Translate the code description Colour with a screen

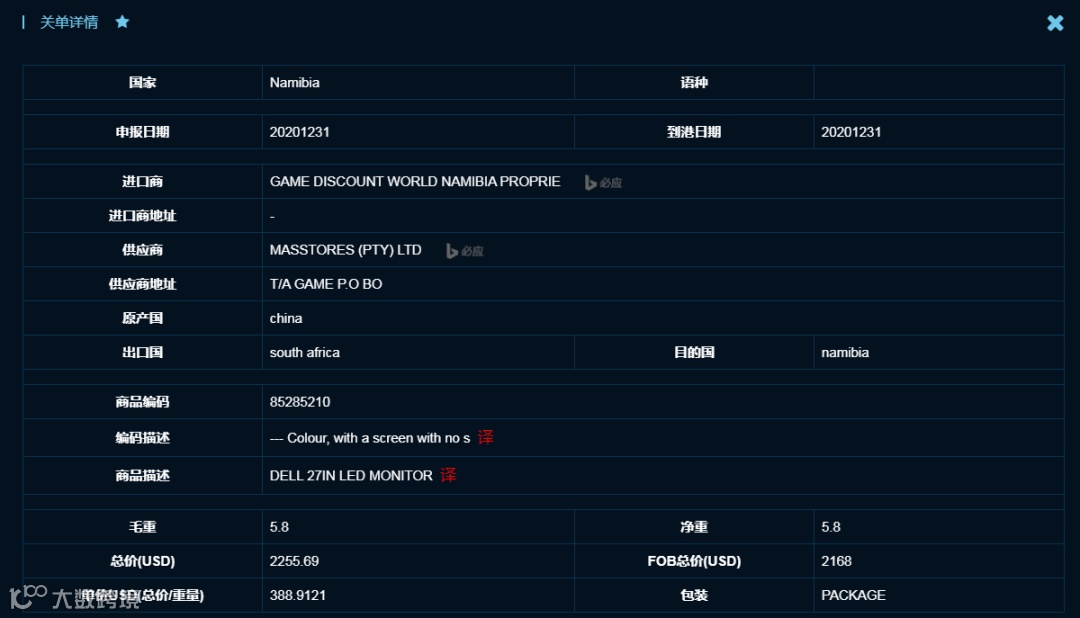click(x=486, y=437)
